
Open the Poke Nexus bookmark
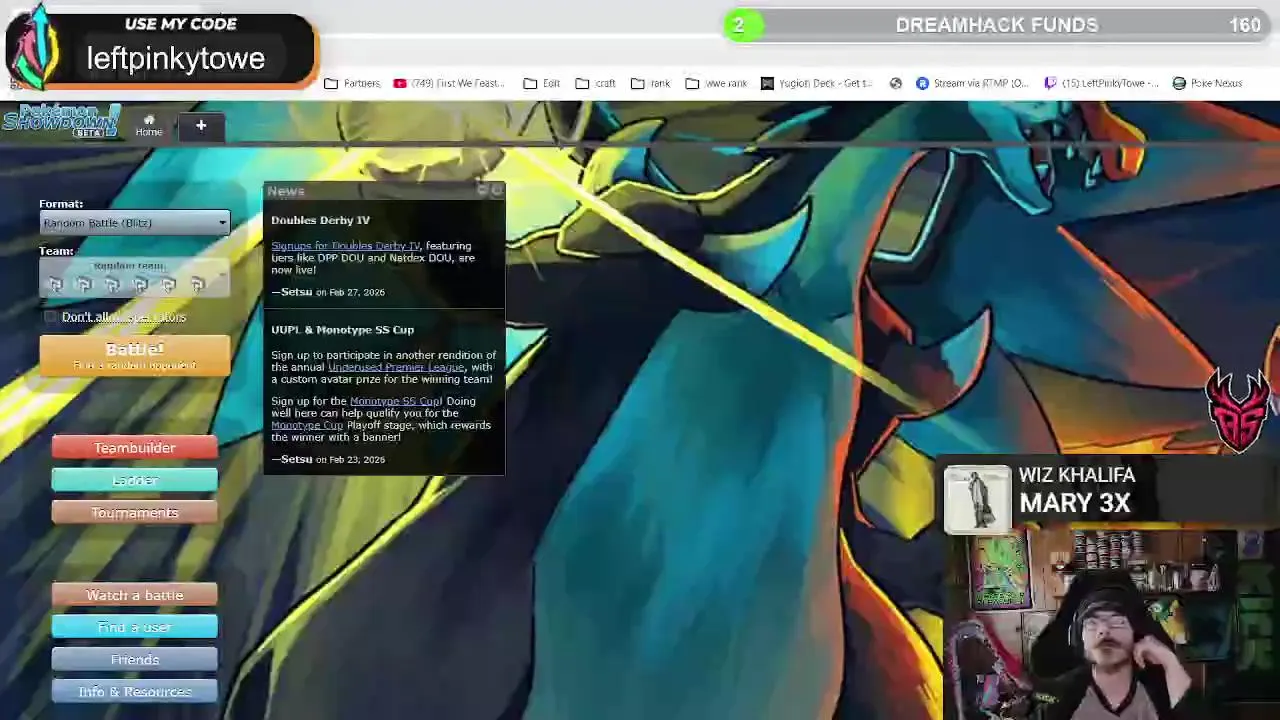[1207, 83]
